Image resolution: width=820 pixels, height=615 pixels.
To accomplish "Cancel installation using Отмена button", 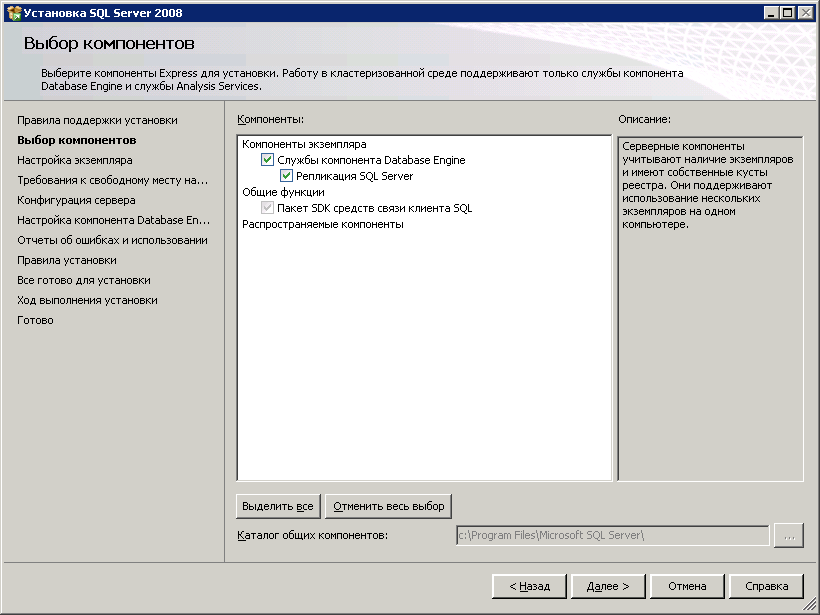I will [x=687, y=586].
